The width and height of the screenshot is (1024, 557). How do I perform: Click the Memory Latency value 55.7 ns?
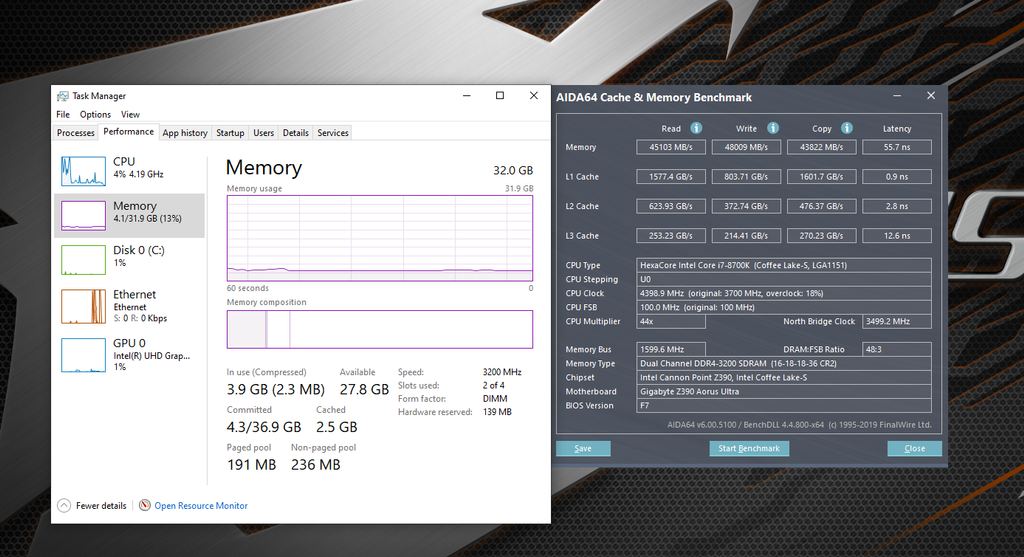click(897, 147)
